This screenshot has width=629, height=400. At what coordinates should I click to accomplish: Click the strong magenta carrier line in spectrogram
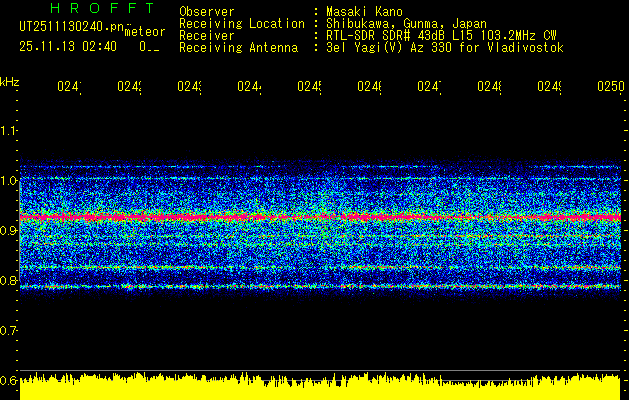[x=320, y=217]
